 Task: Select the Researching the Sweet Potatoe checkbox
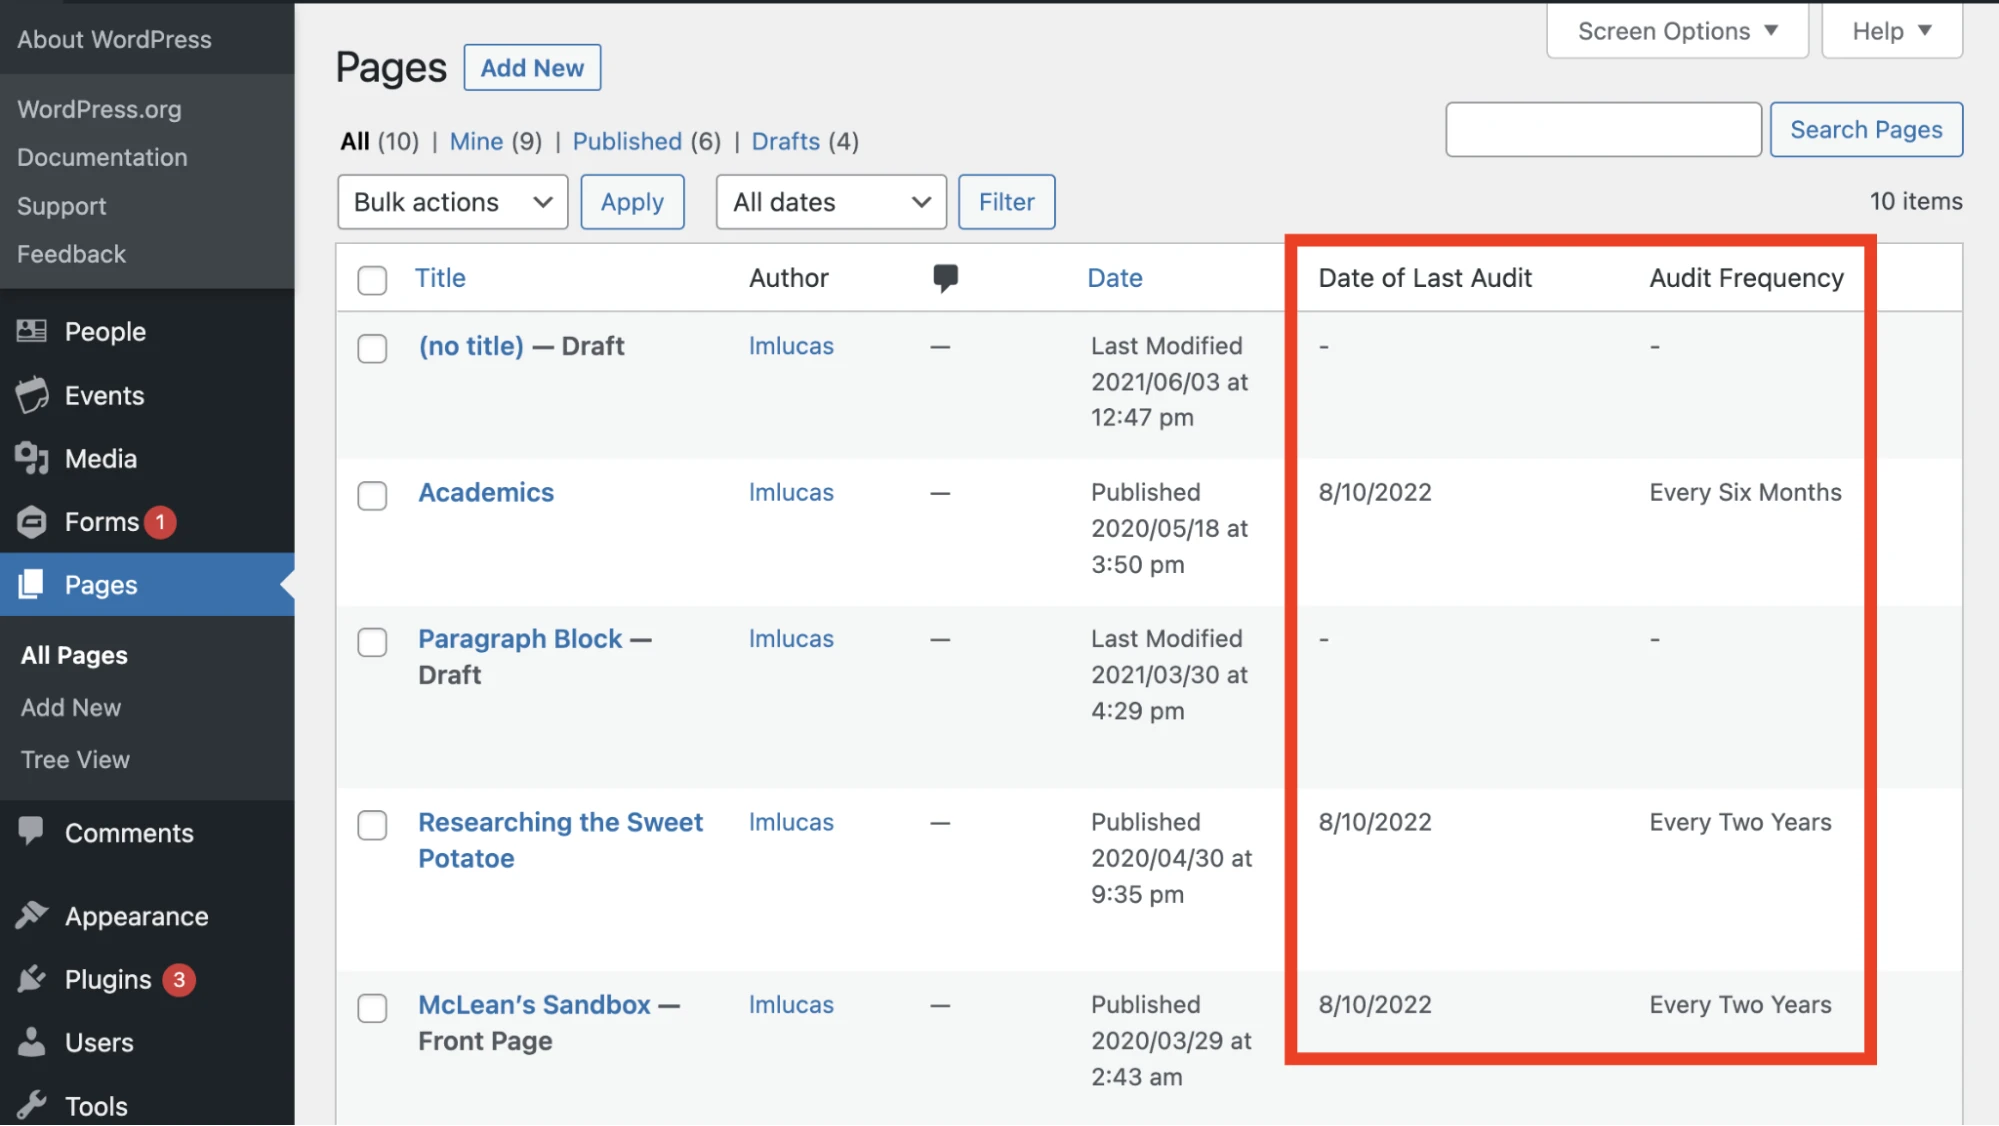(371, 825)
